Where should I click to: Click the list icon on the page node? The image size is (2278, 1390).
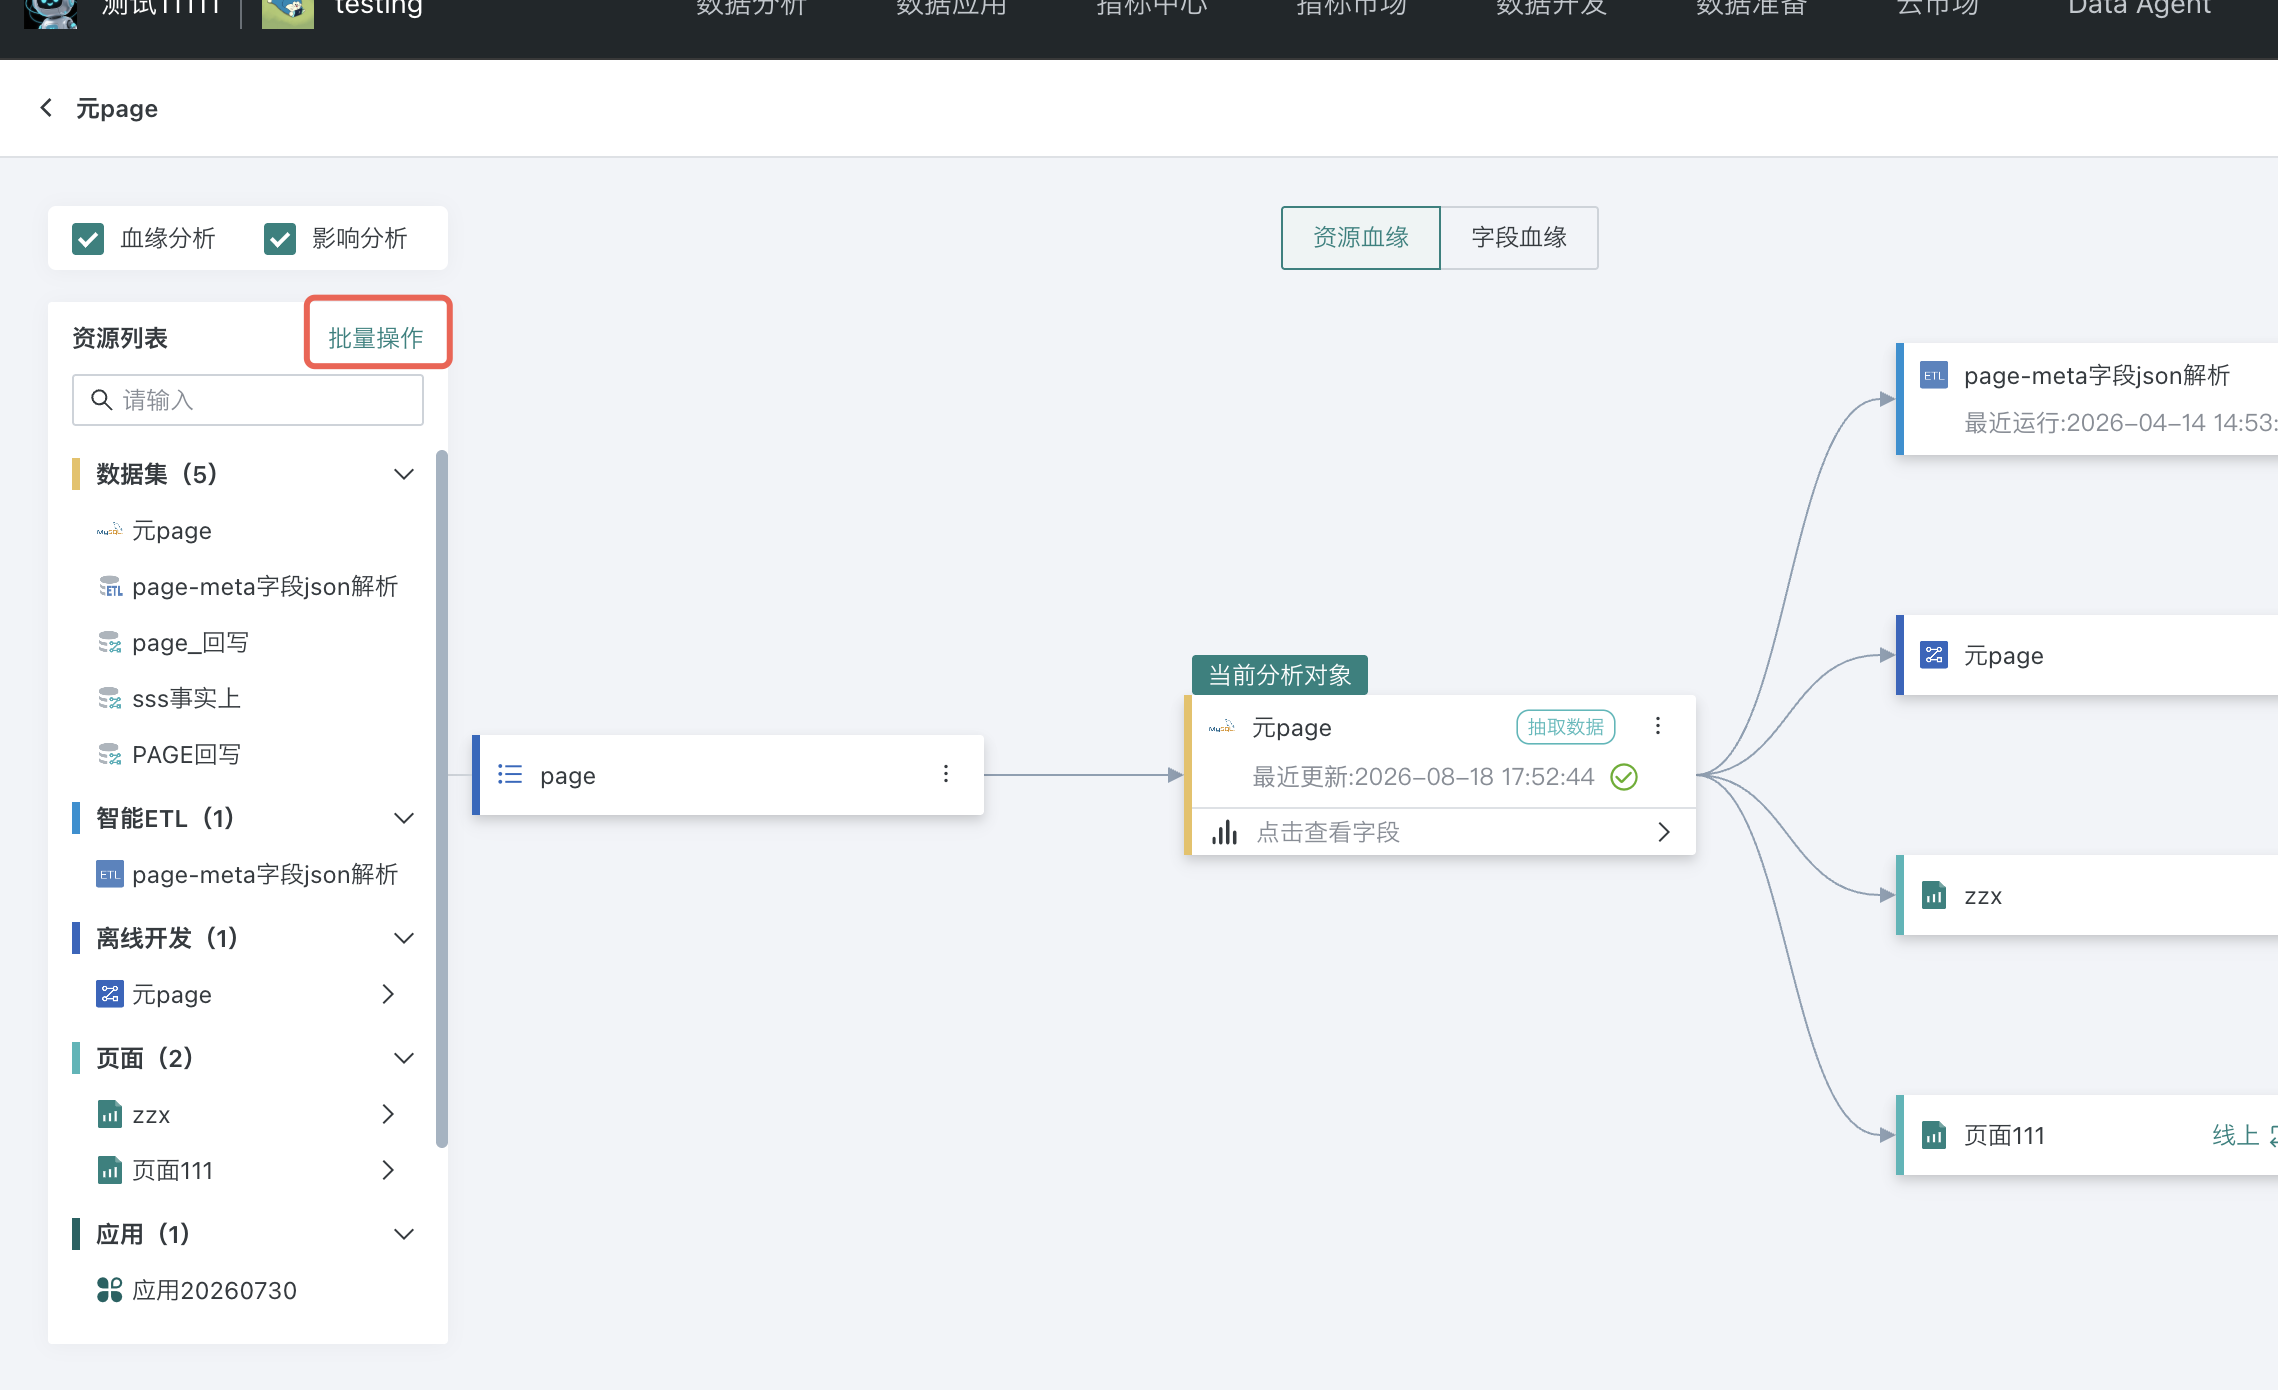[x=510, y=774]
